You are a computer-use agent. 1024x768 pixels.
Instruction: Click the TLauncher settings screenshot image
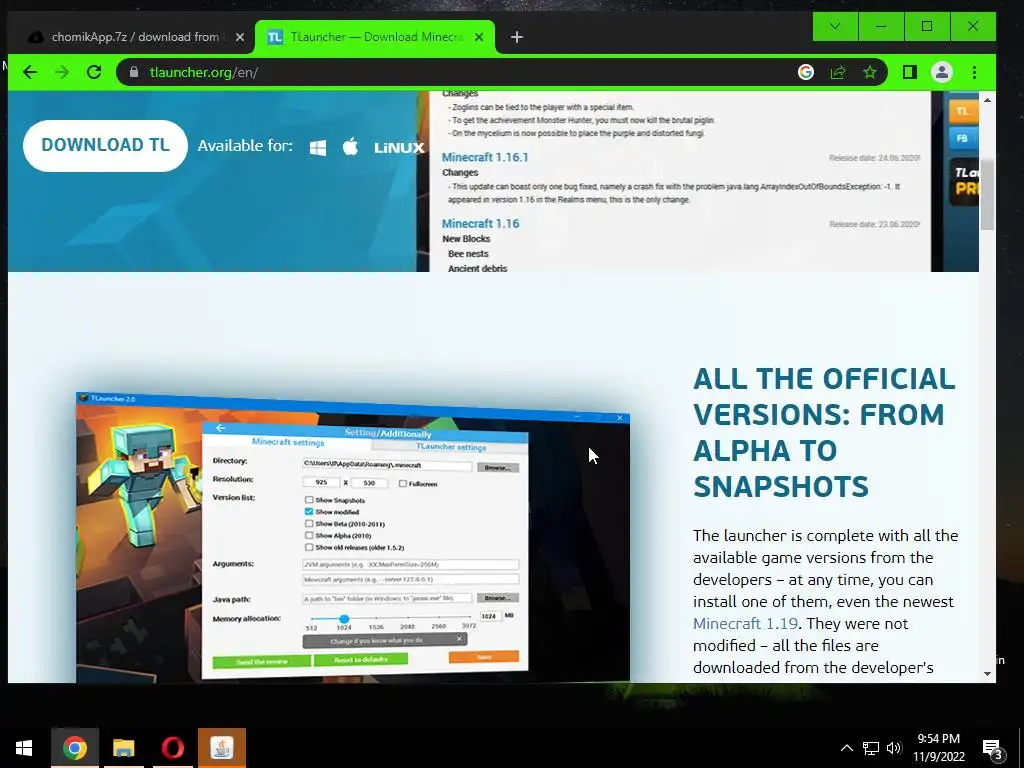[353, 537]
